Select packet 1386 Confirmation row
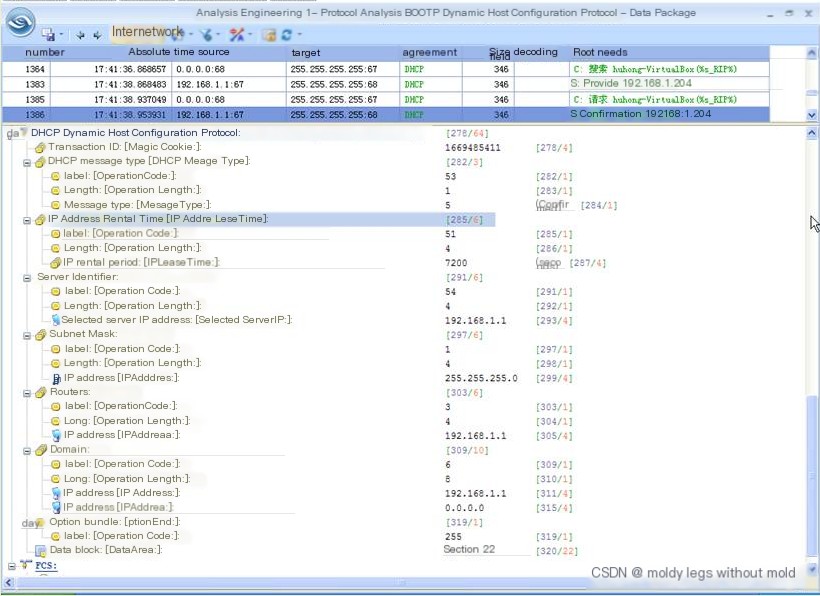The height and width of the screenshot is (596, 820). pyautogui.click(x=385, y=114)
